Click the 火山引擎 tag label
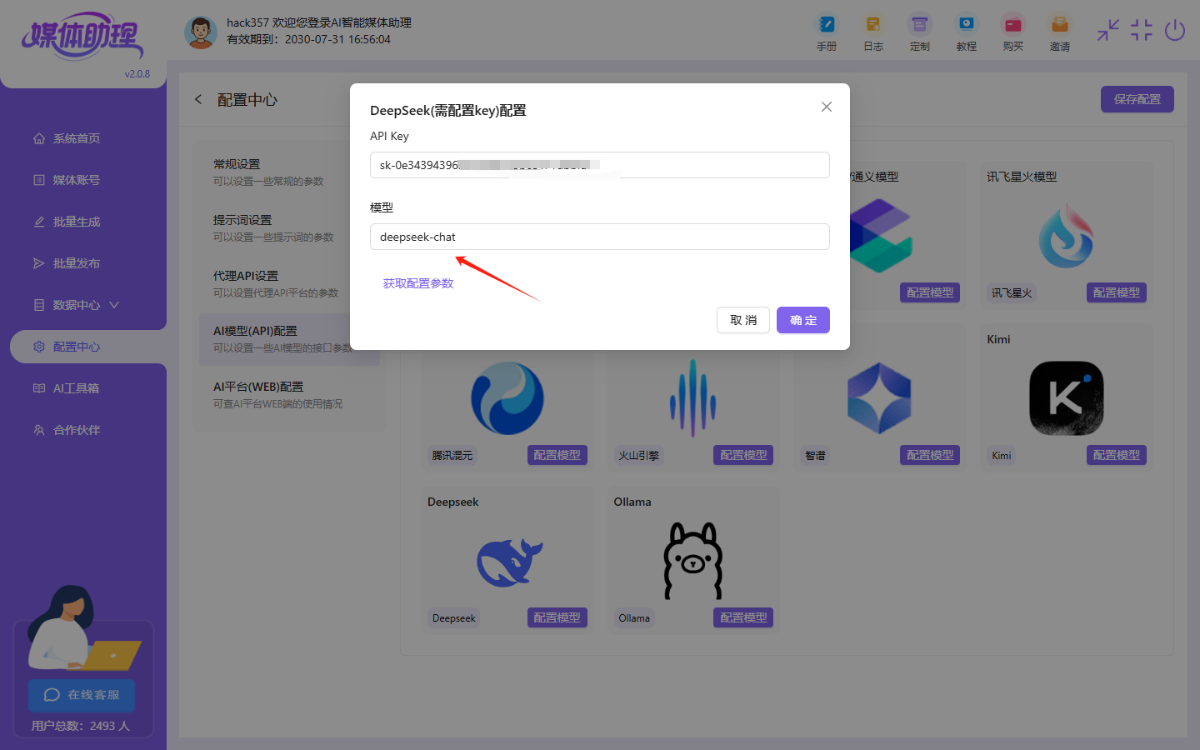This screenshot has height=750, width=1200. [x=639, y=455]
